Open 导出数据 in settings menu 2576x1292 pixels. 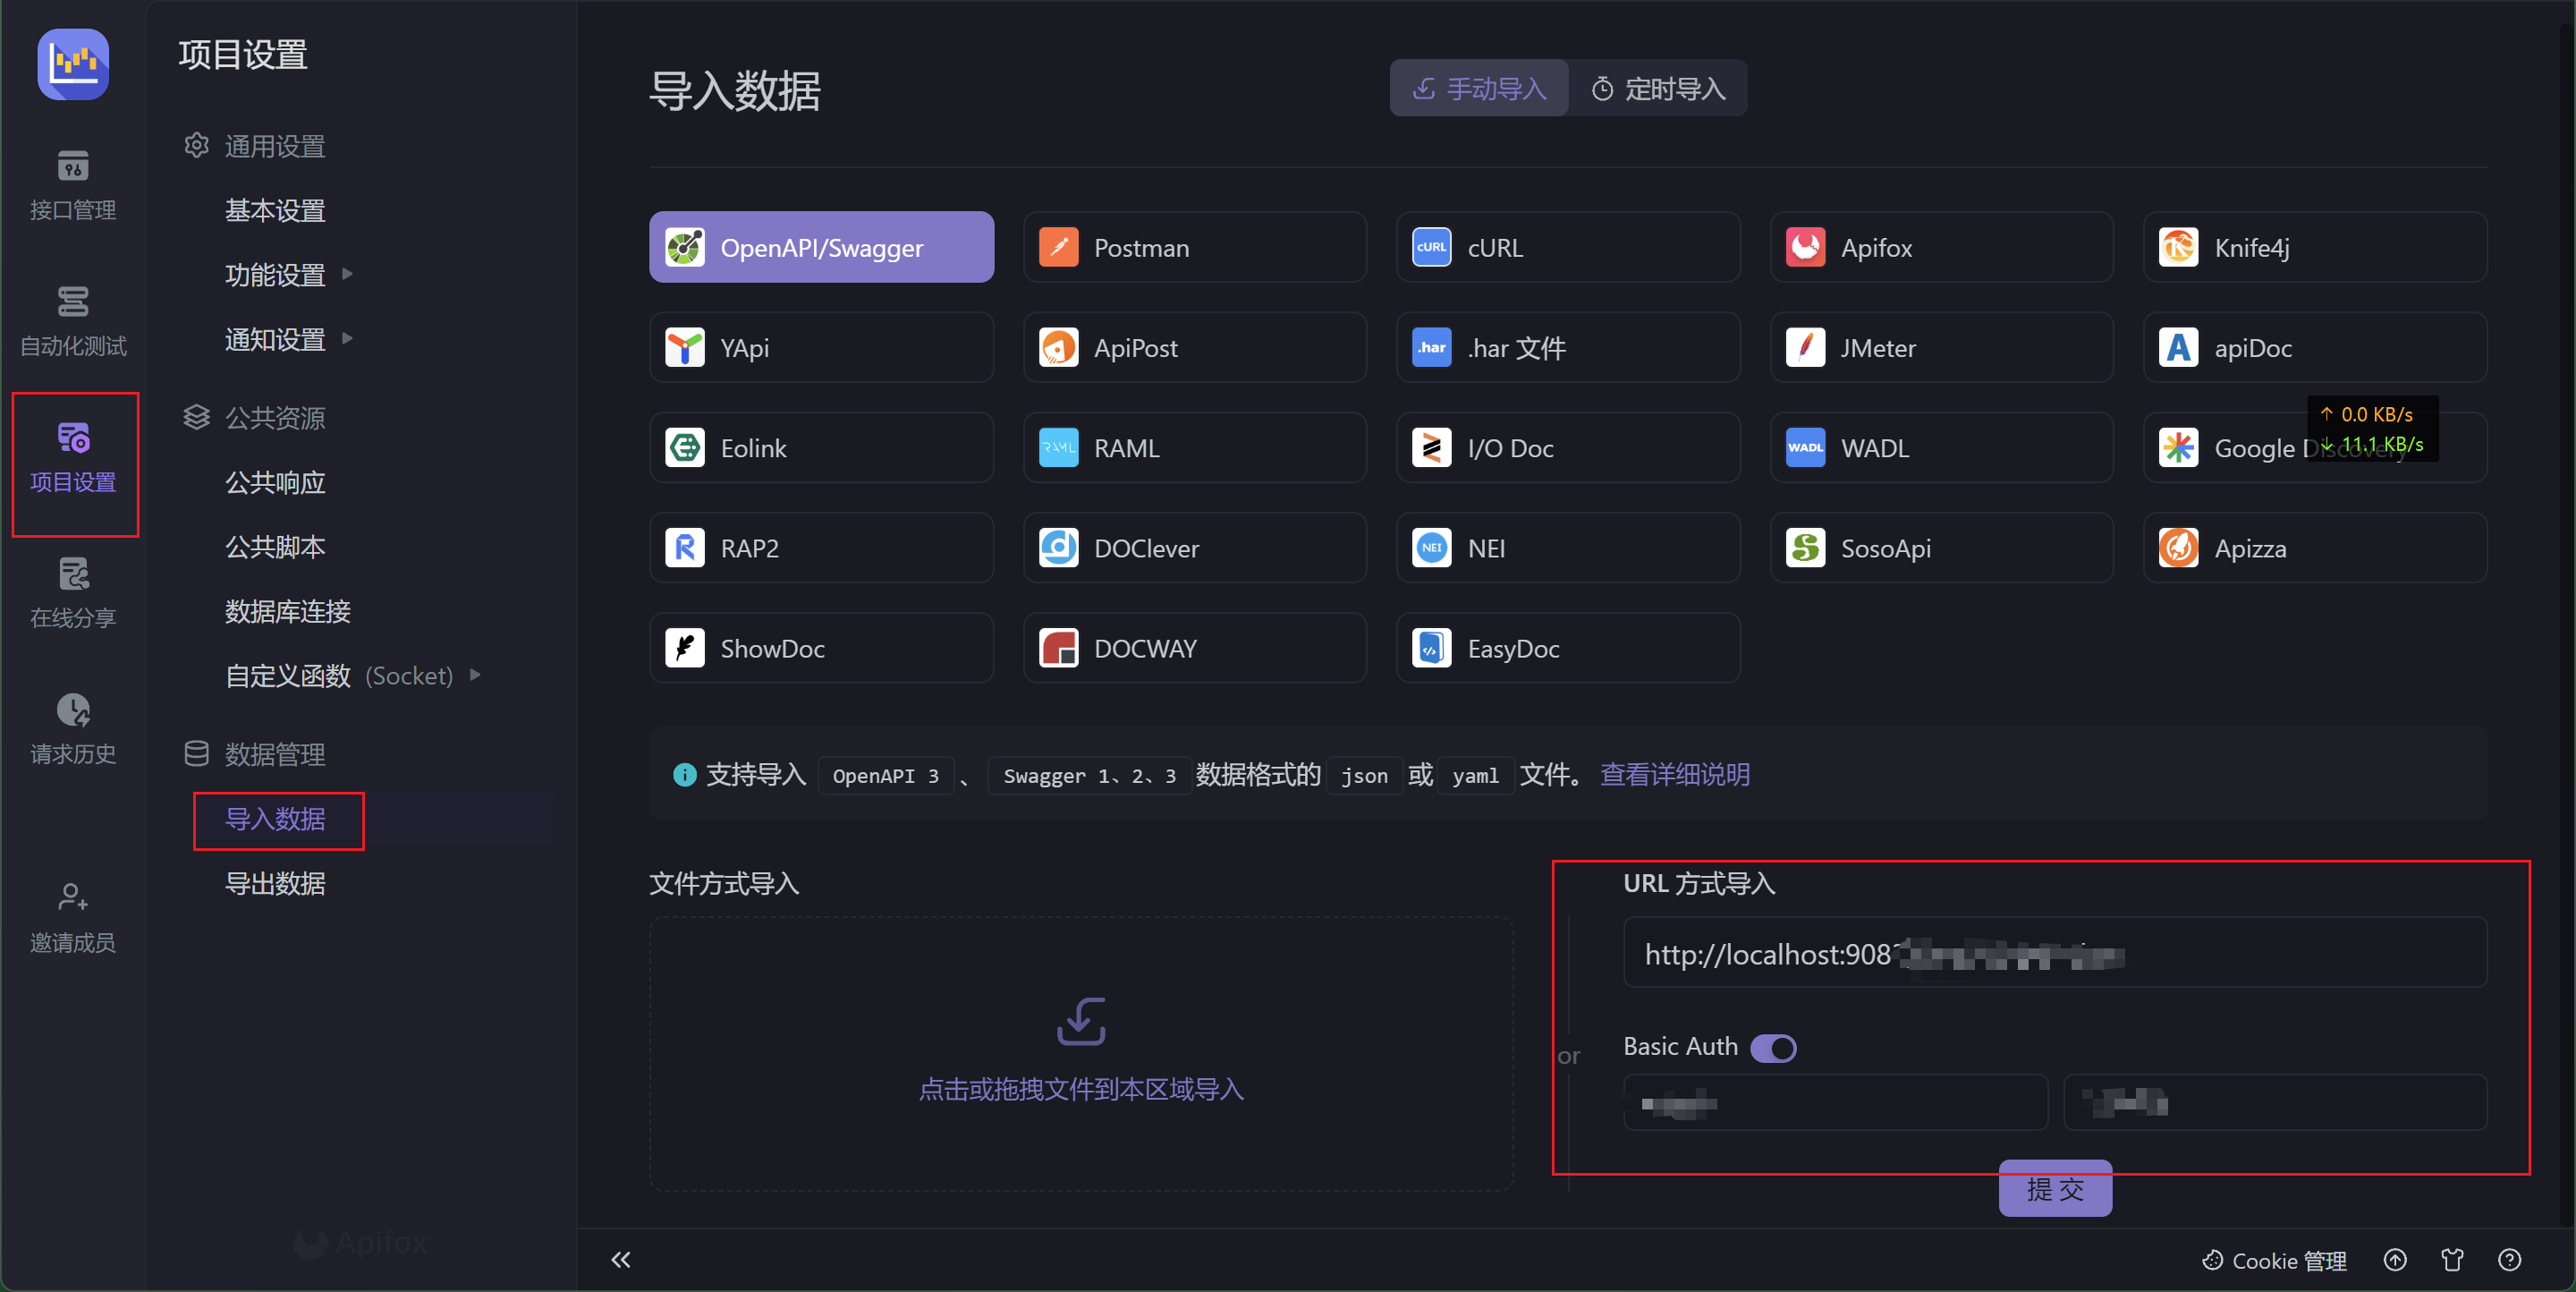point(275,883)
